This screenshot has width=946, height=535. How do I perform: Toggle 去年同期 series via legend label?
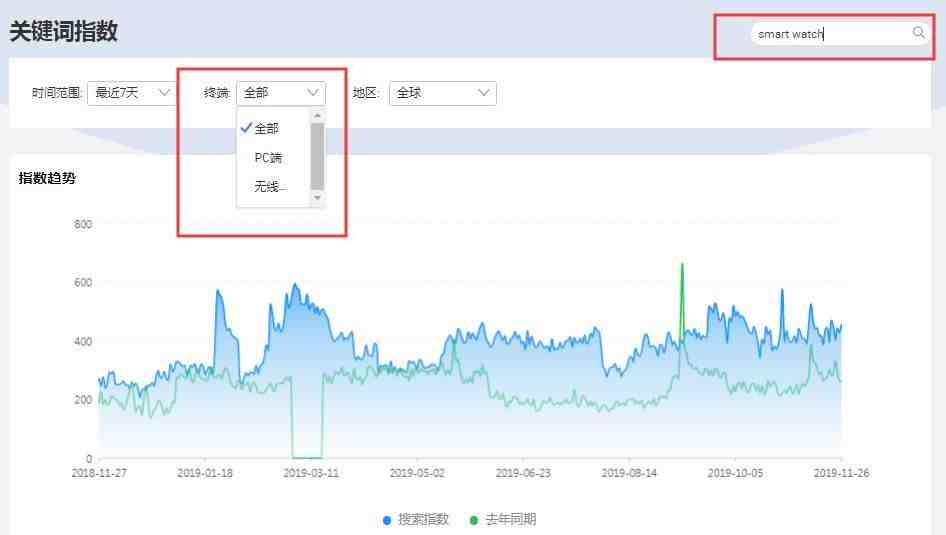click(x=510, y=520)
